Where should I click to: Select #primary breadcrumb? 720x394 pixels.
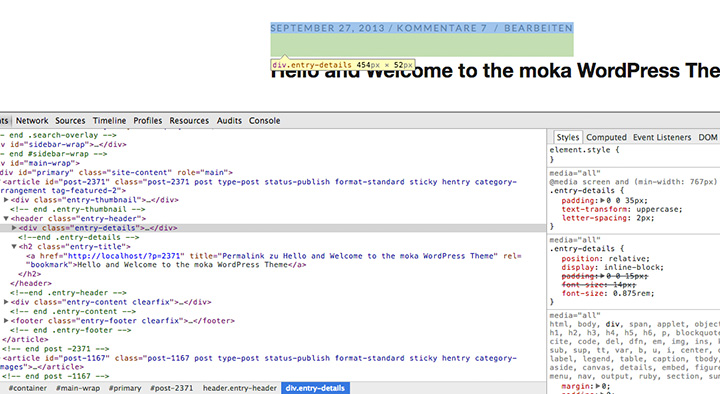click(x=125, y=388)
